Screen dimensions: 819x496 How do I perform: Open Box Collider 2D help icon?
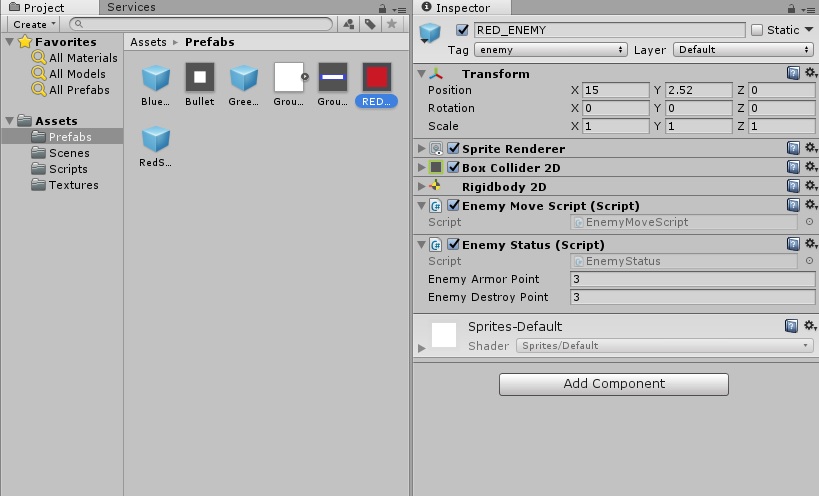793,167
